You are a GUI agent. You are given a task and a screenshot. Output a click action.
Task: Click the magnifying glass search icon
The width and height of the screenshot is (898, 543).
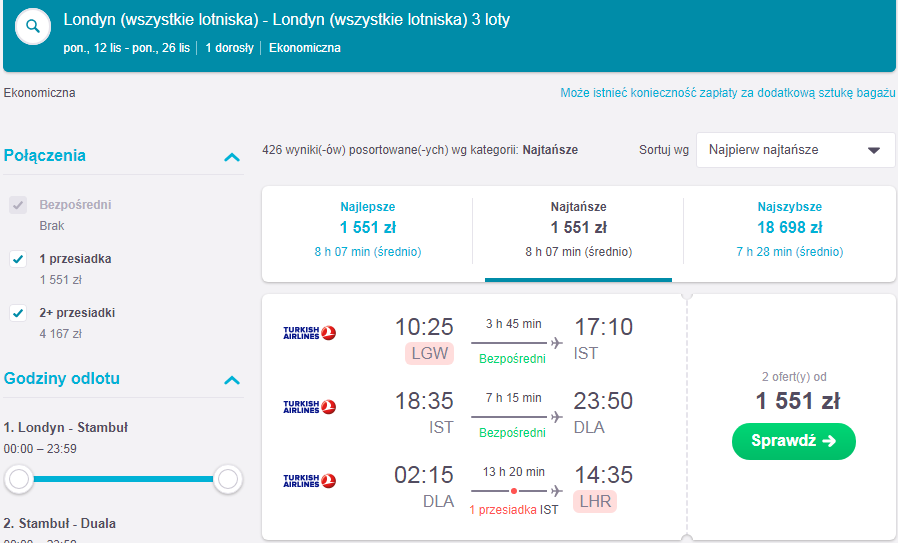33,26
